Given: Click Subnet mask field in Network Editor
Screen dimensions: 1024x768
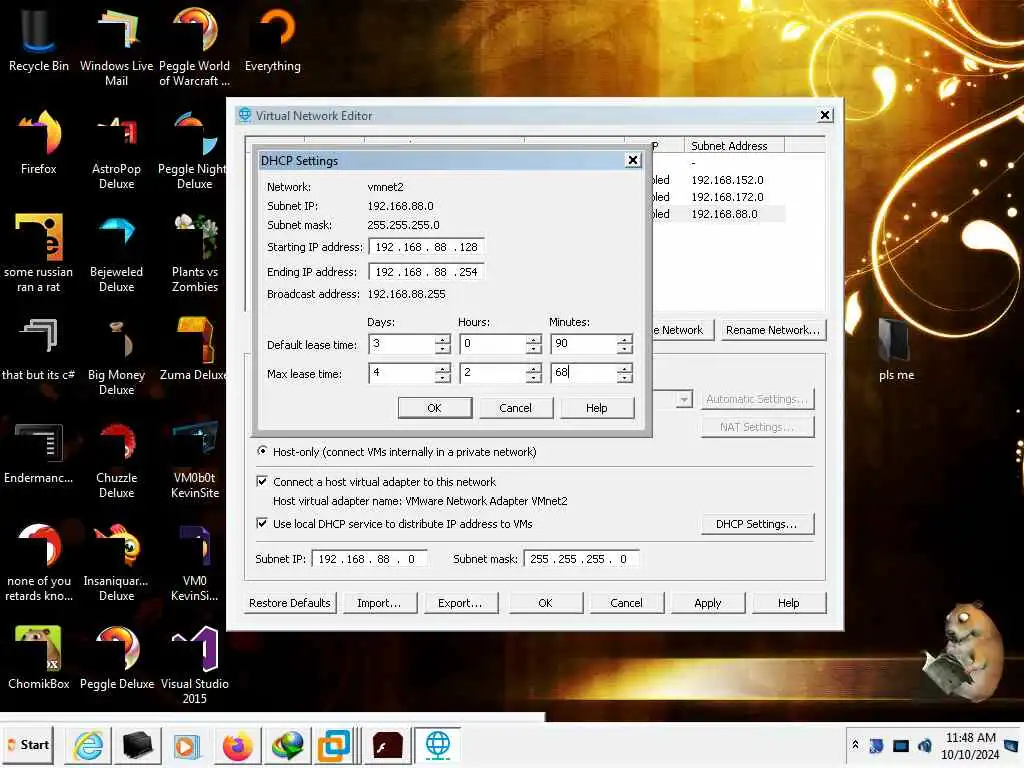Looking at the screenshot, I should coord(581,559).
